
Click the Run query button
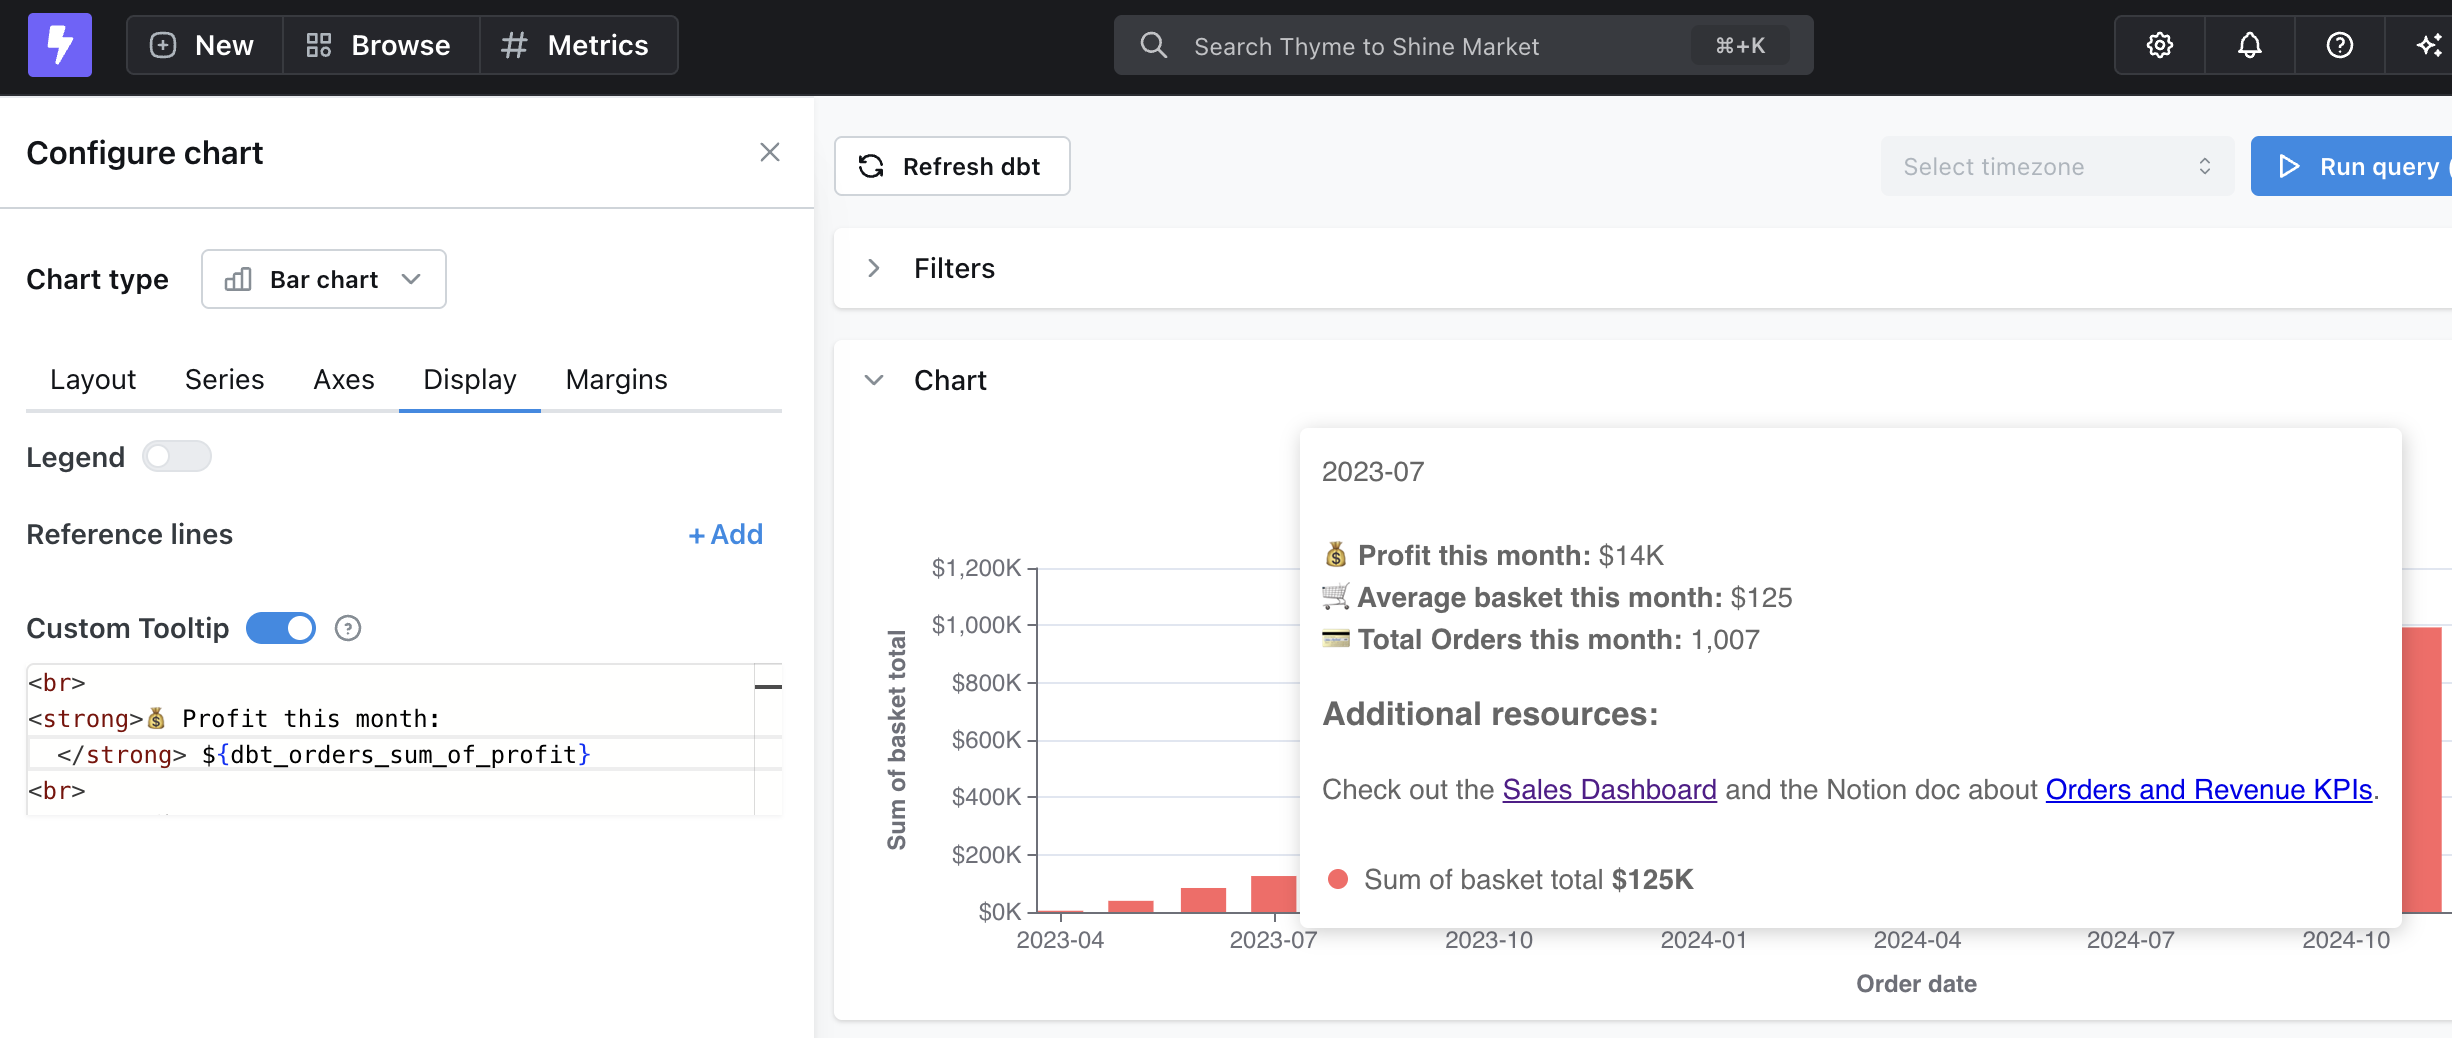coord(2379,166)
